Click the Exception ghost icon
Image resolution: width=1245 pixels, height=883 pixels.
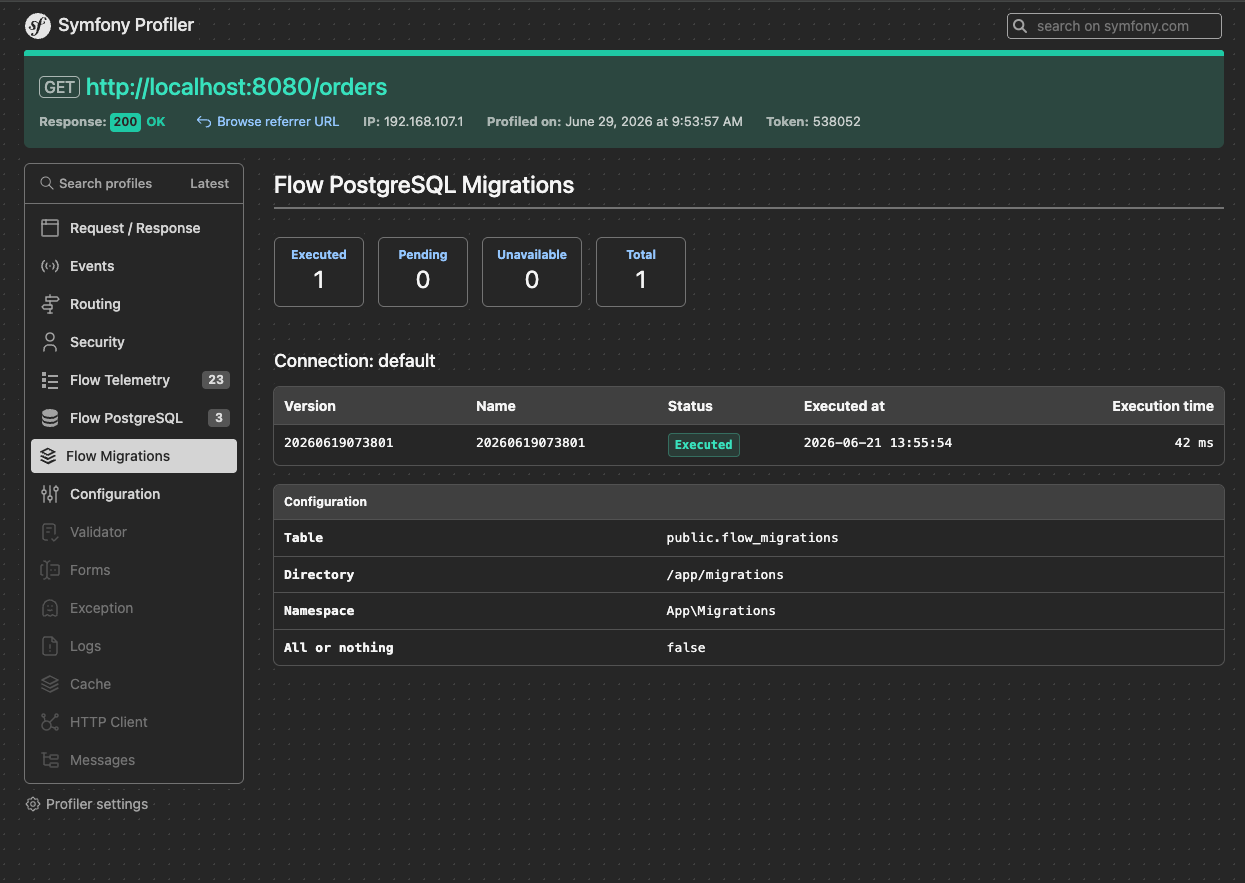pyautogui.click(x=50, y=608)
